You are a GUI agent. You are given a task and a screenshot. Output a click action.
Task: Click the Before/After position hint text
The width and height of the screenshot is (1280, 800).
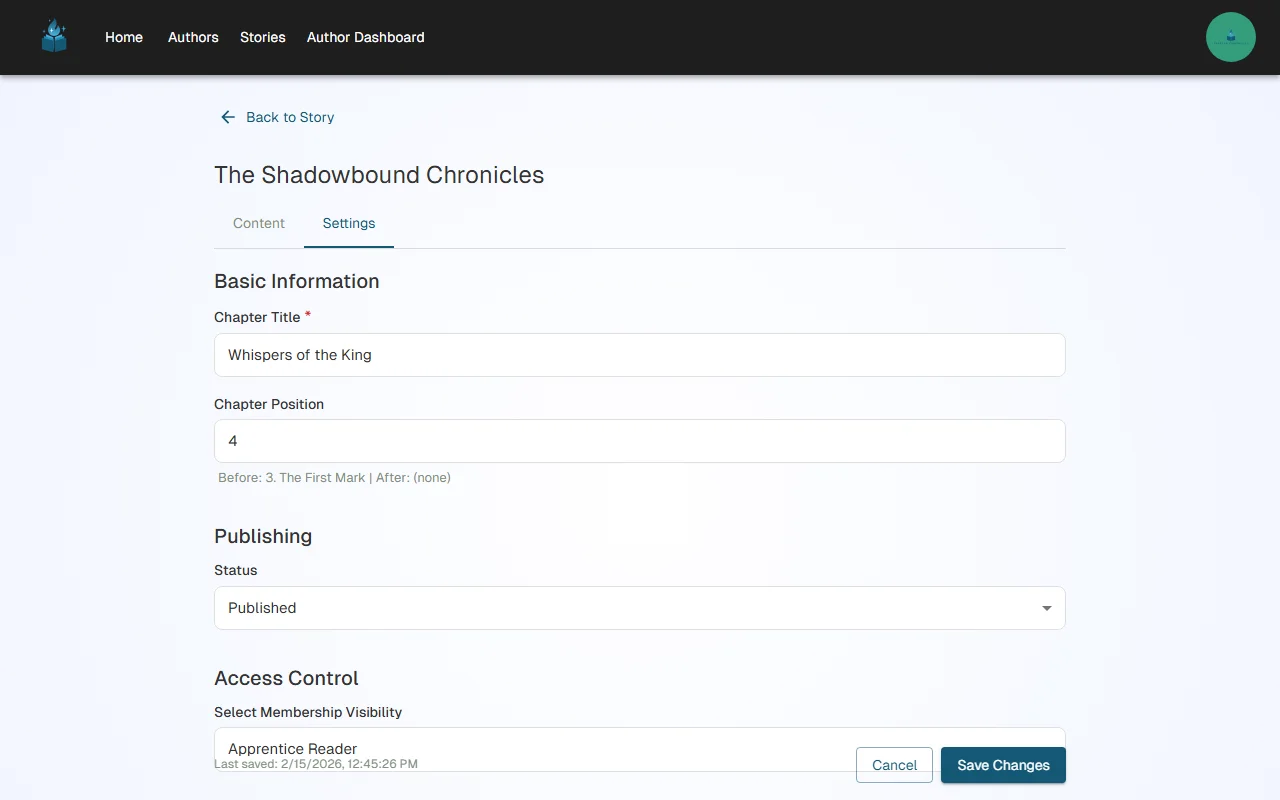coord(334,477)
